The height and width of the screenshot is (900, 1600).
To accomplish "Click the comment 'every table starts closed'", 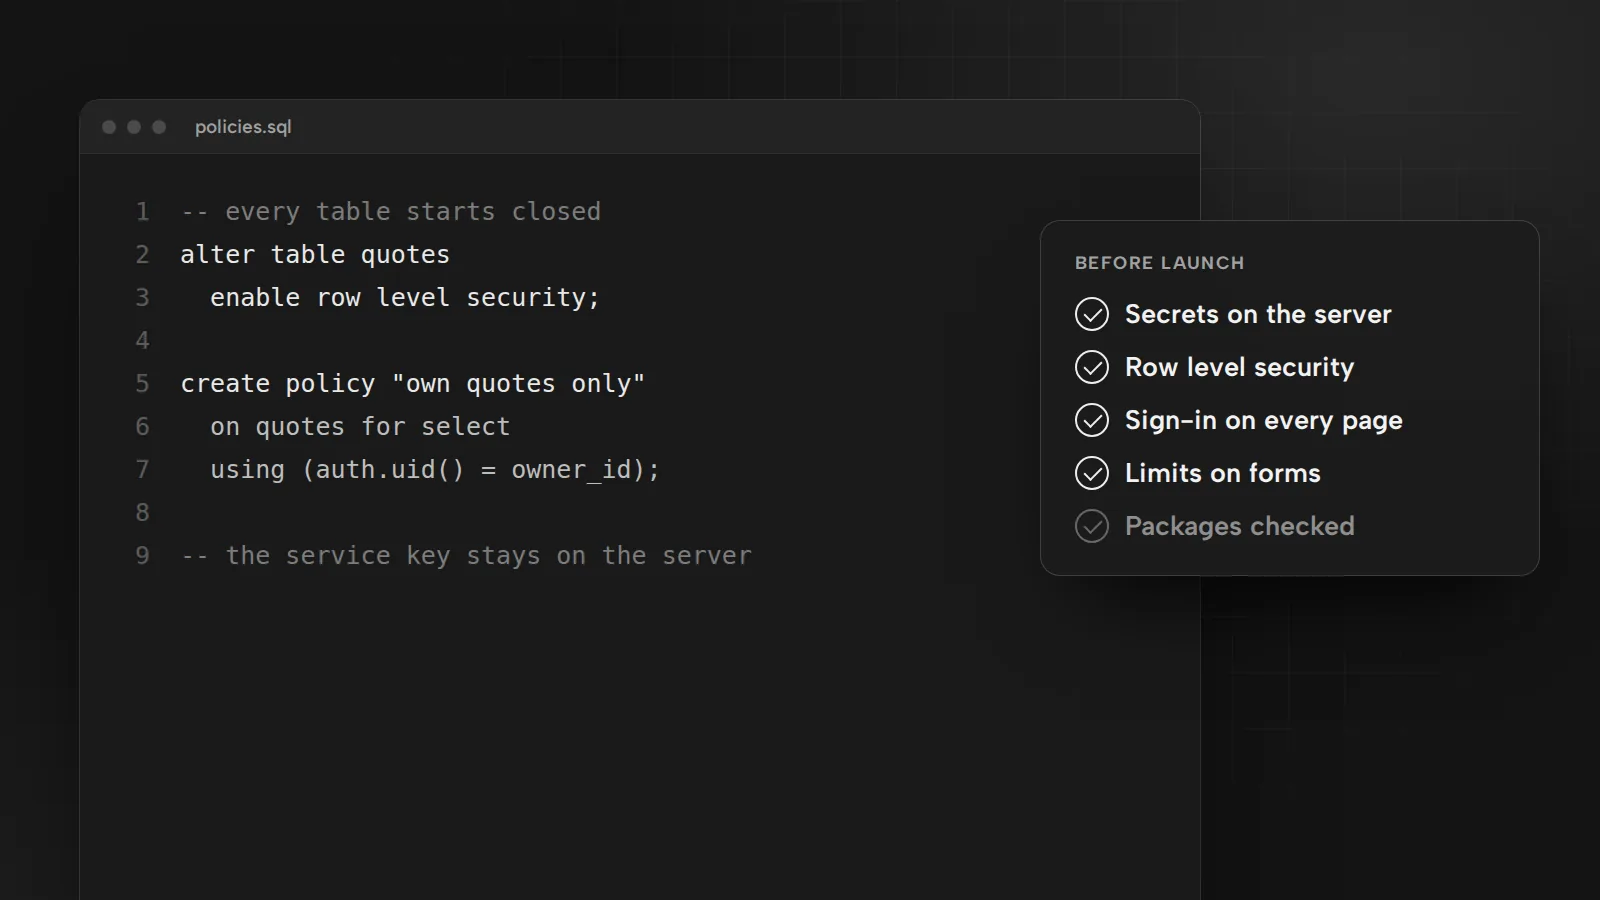I will (391, 212).
